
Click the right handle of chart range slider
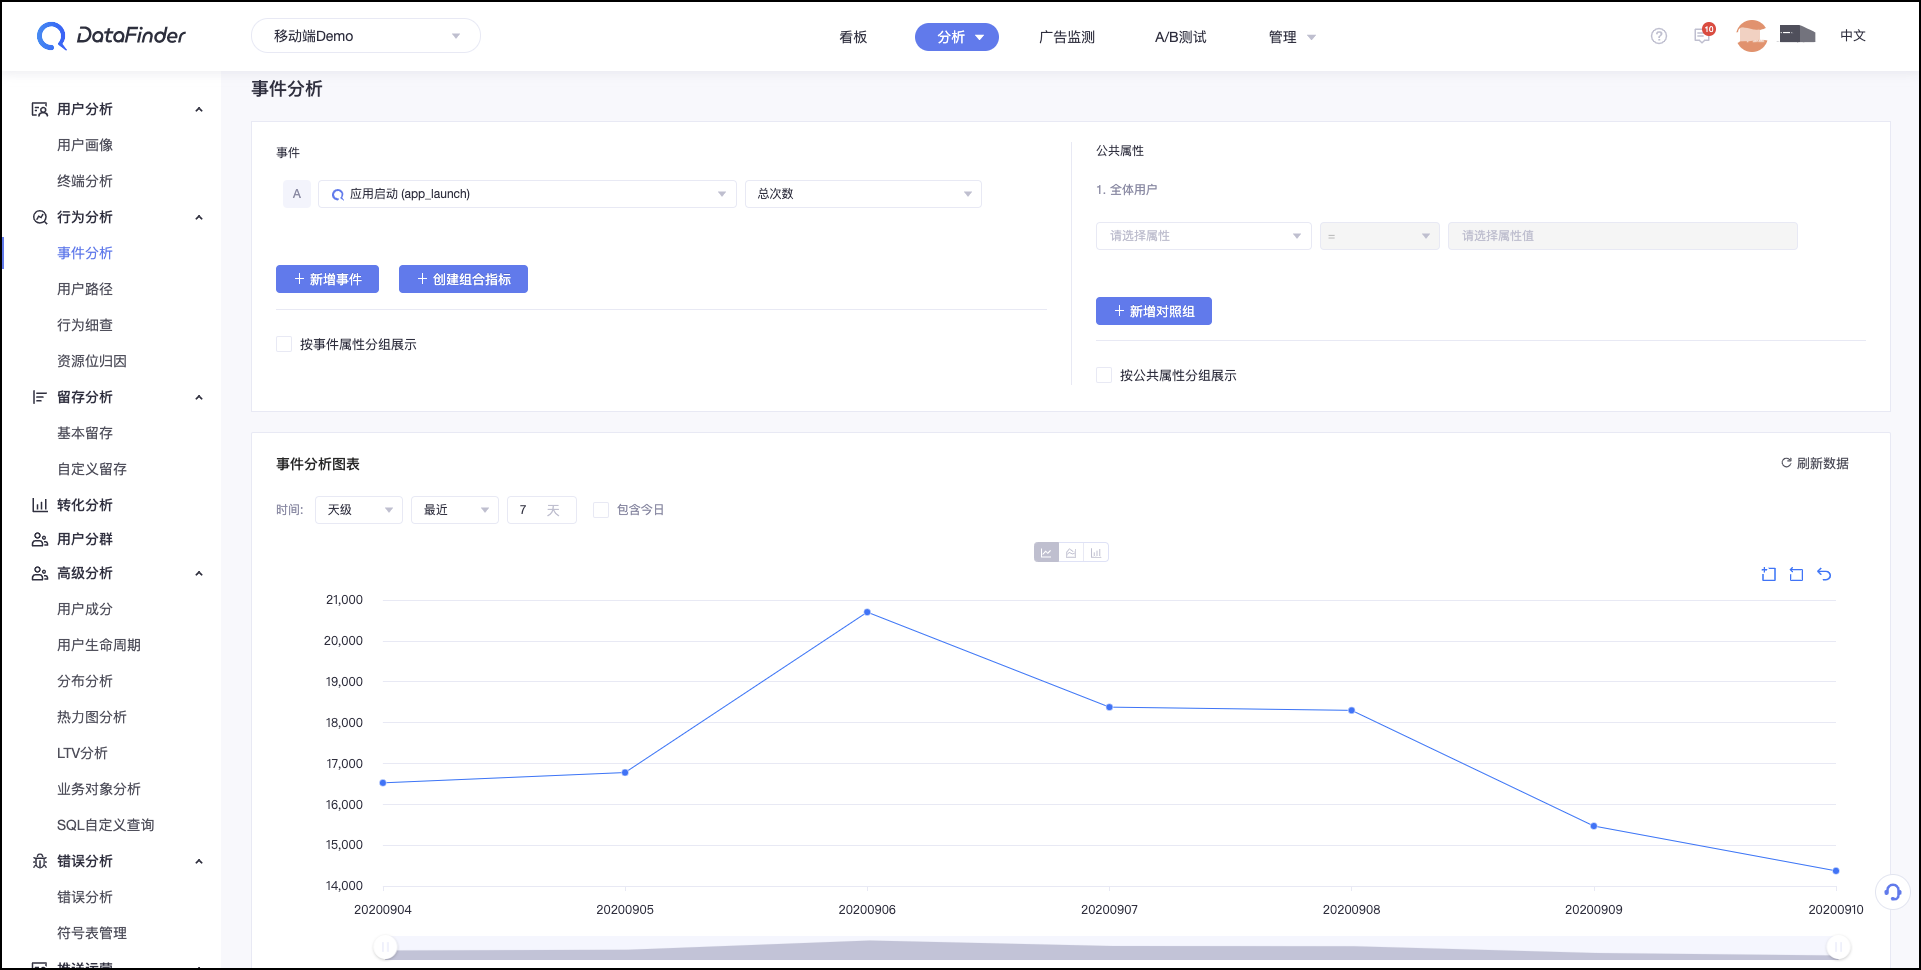(x=1838, y=947)
